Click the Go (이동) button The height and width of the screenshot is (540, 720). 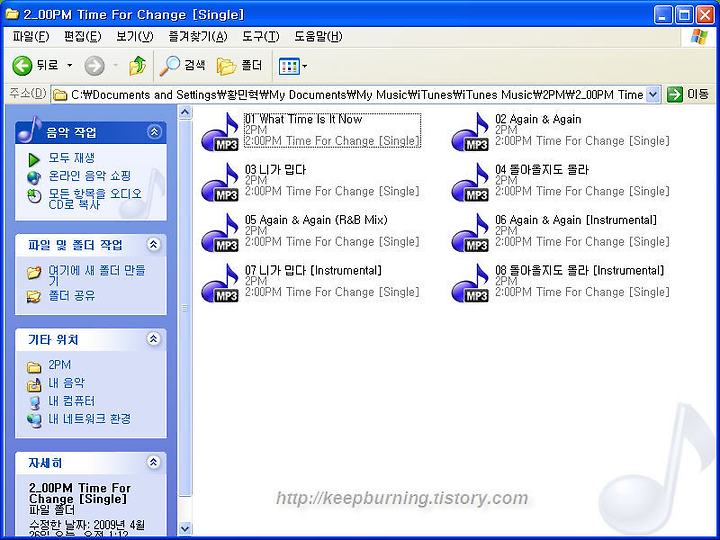tap(688, 94)
